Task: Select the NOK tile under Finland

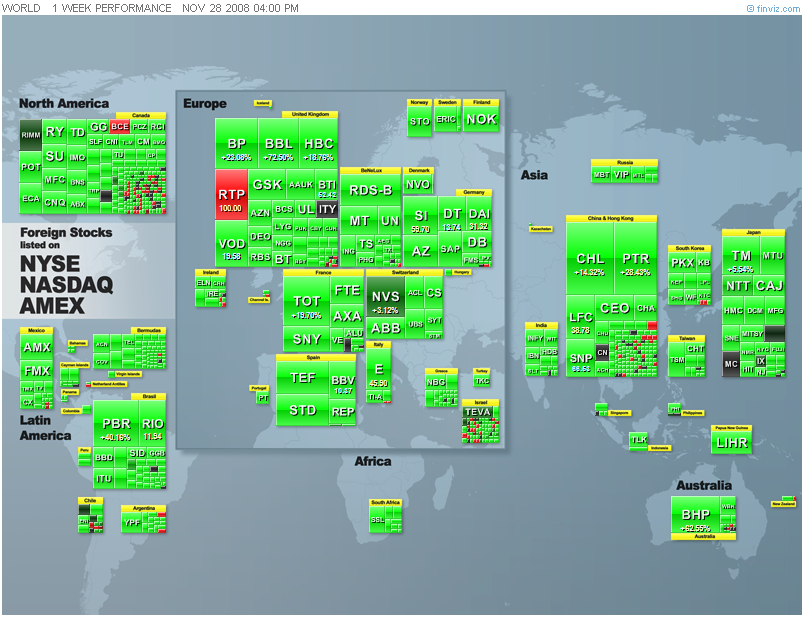Action: click(480, 120)
